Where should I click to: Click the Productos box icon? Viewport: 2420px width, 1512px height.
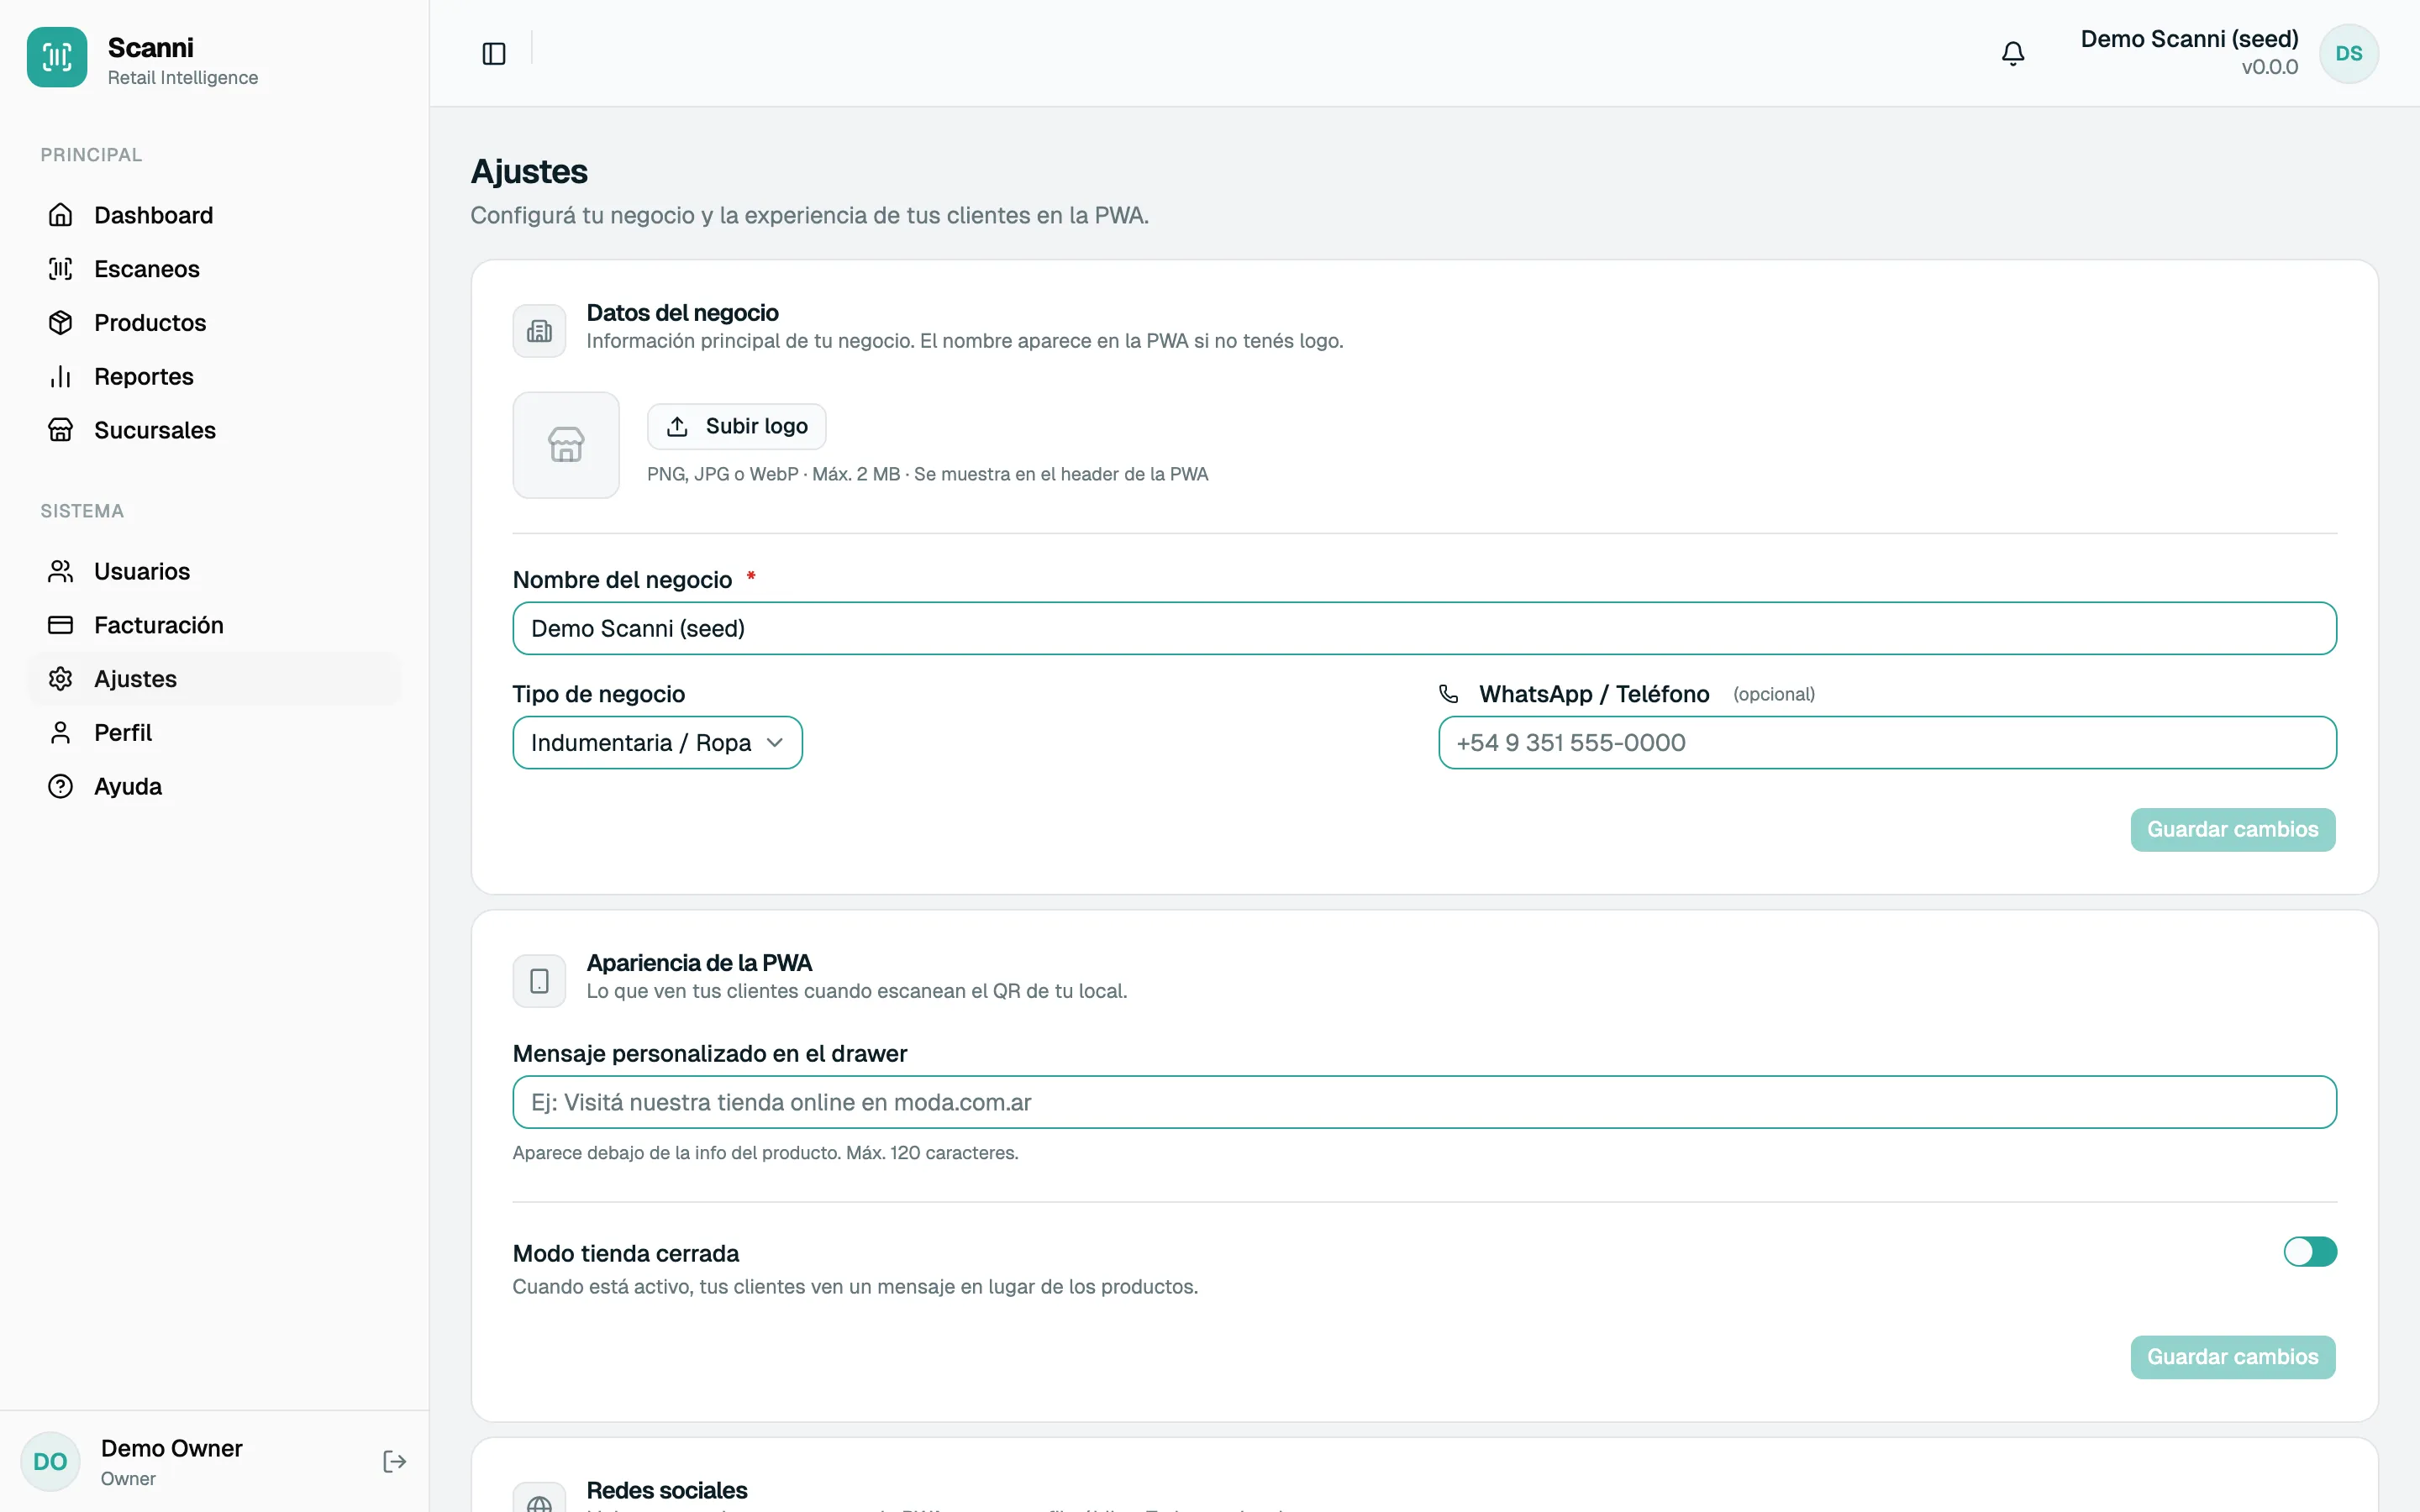coord(61,323)
